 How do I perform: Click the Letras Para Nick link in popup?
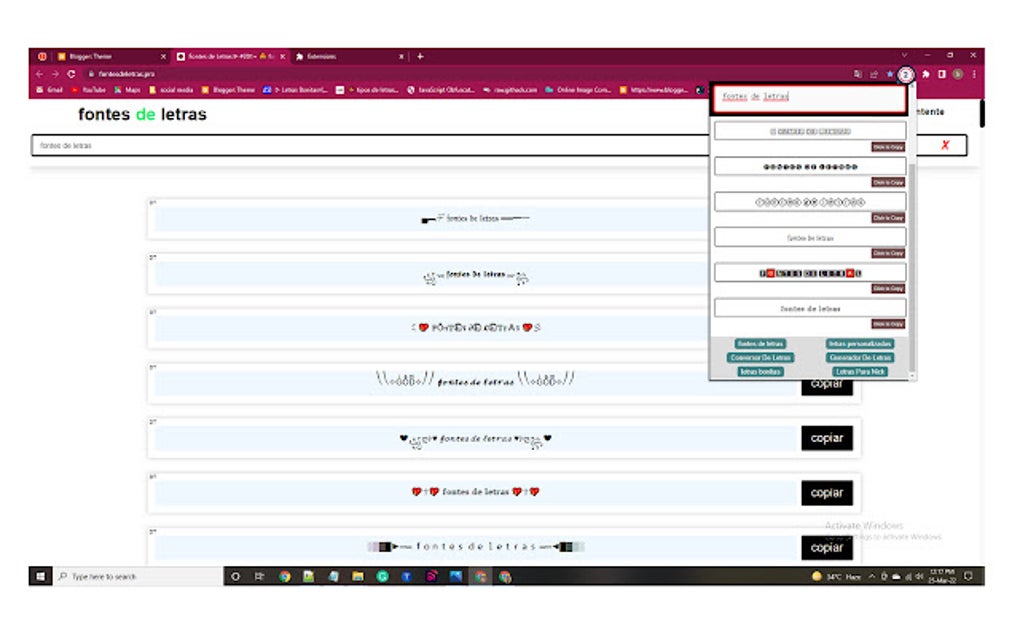[860, 372]
